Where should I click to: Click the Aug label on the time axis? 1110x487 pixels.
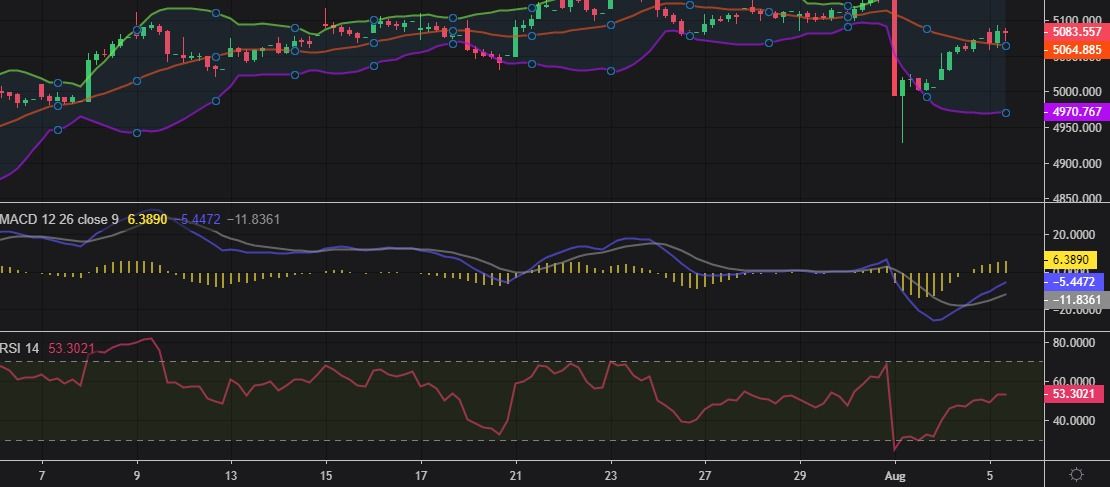(x=896, y=474)
